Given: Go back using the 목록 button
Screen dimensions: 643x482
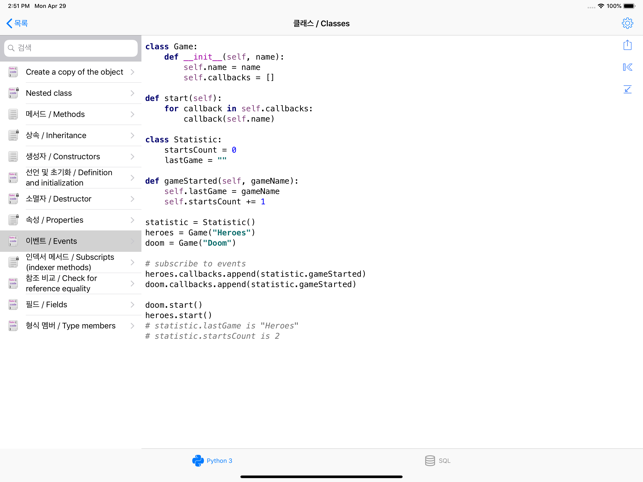Looking at the screenshot, I should pyautogui.click(x=17, y=23).
